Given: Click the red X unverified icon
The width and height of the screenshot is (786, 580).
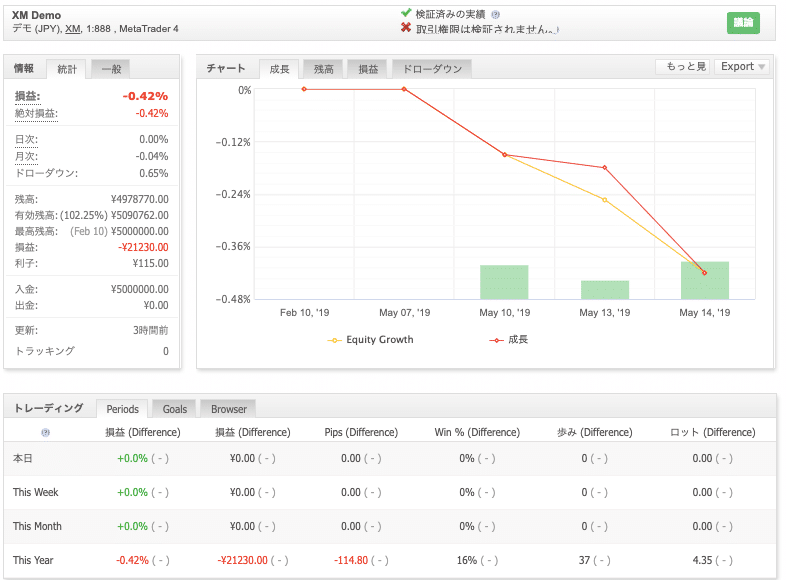Looking at the screenshot, I should (406, 28).
